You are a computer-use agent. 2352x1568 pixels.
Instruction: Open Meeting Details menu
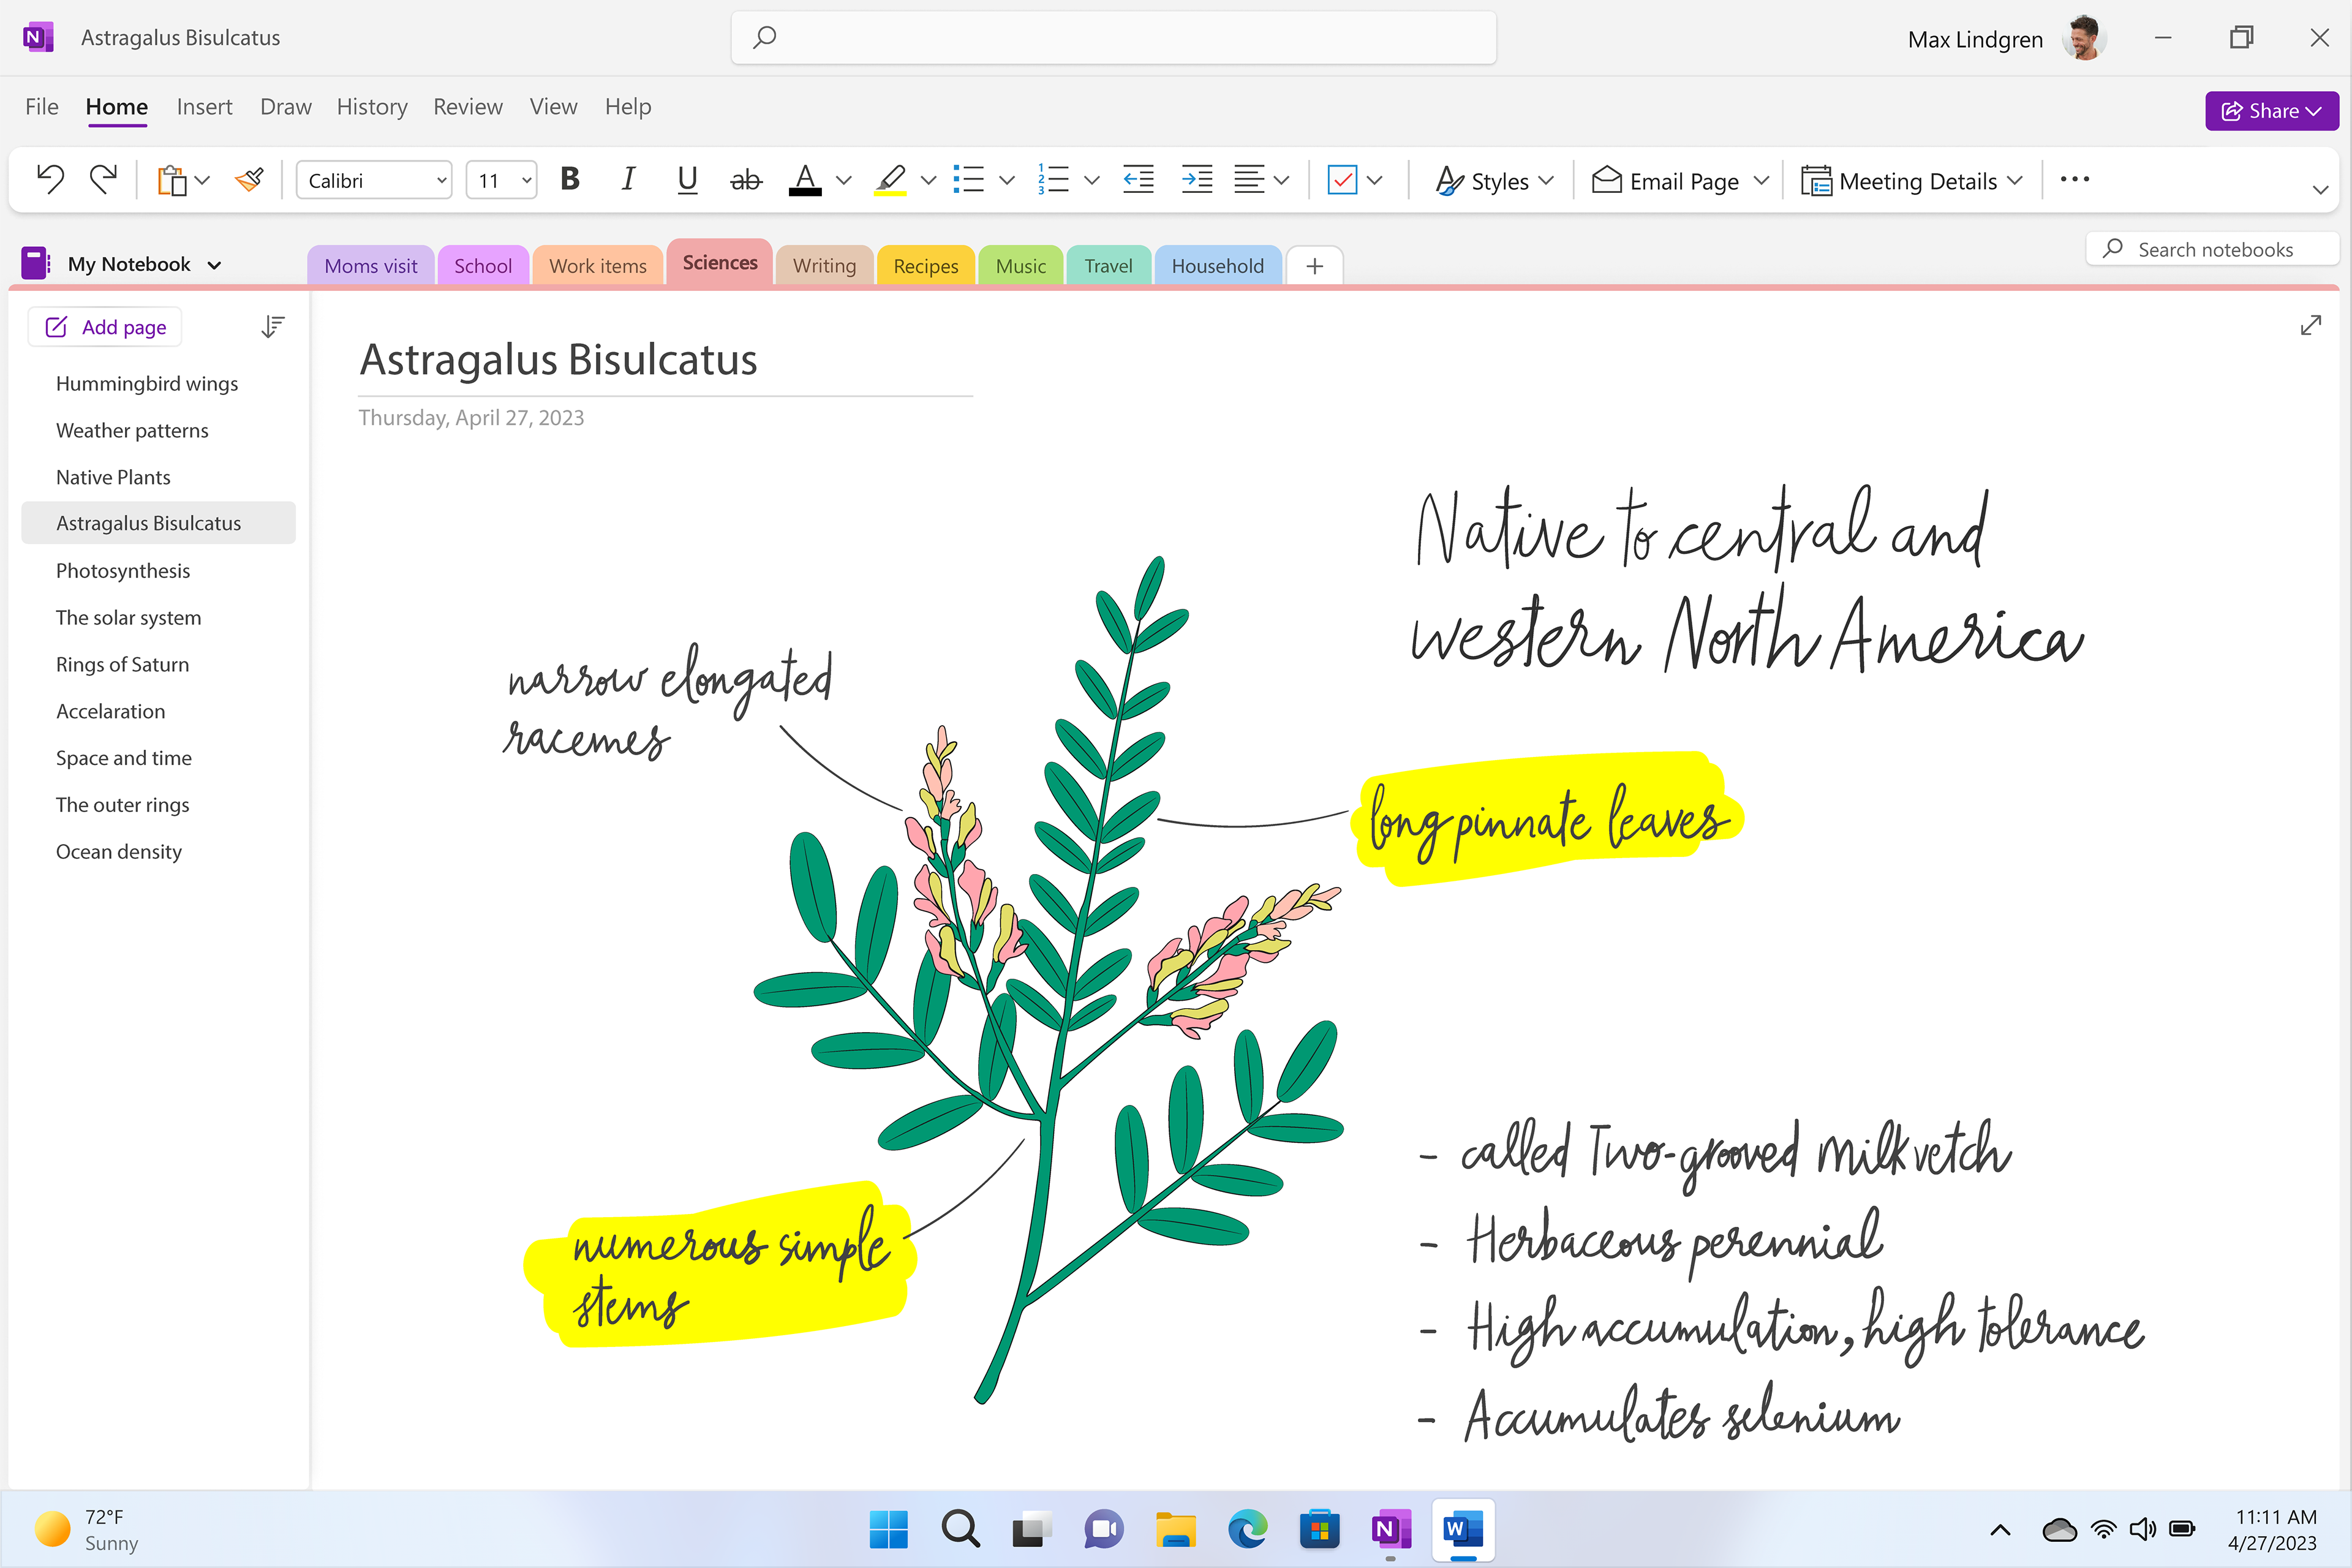(x=1911, y=181)
